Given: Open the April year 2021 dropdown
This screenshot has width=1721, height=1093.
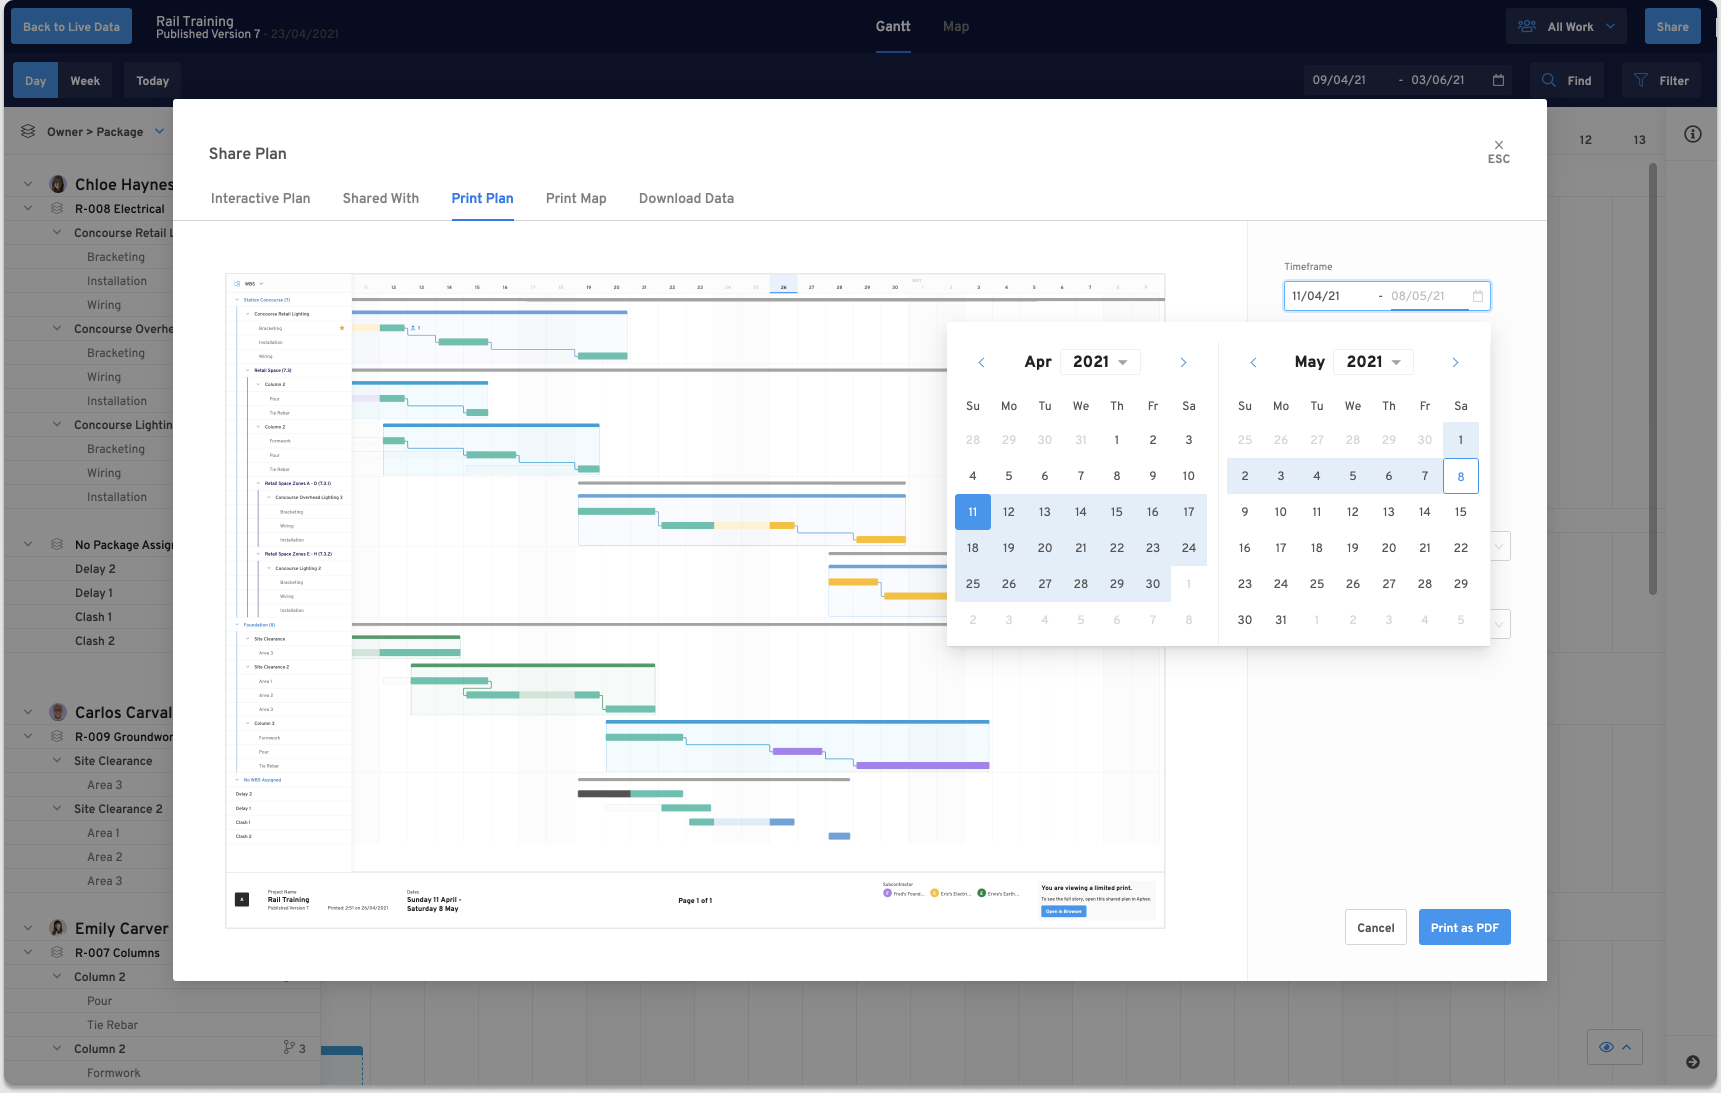Looking at the screenshot, I should (x=1100, y=362).
